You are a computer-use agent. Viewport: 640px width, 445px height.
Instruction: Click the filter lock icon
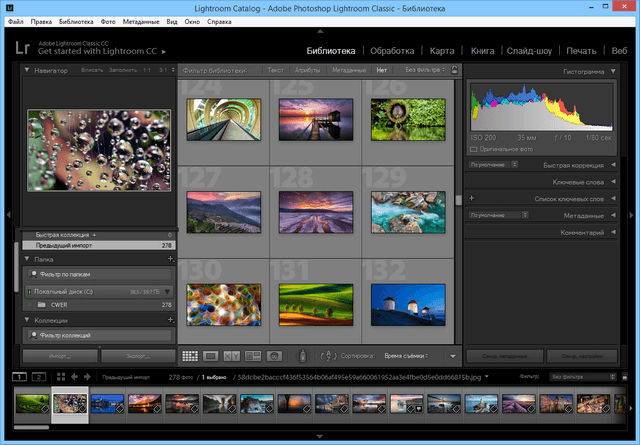pyautogui.click(x=454, y=71)
